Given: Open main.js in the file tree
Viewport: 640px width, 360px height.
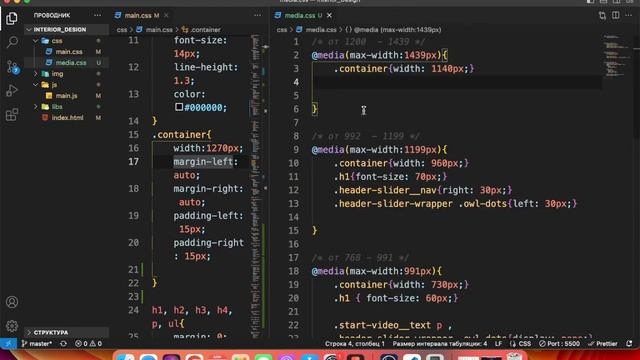Looking at the screenshot, I should (66, 96).
